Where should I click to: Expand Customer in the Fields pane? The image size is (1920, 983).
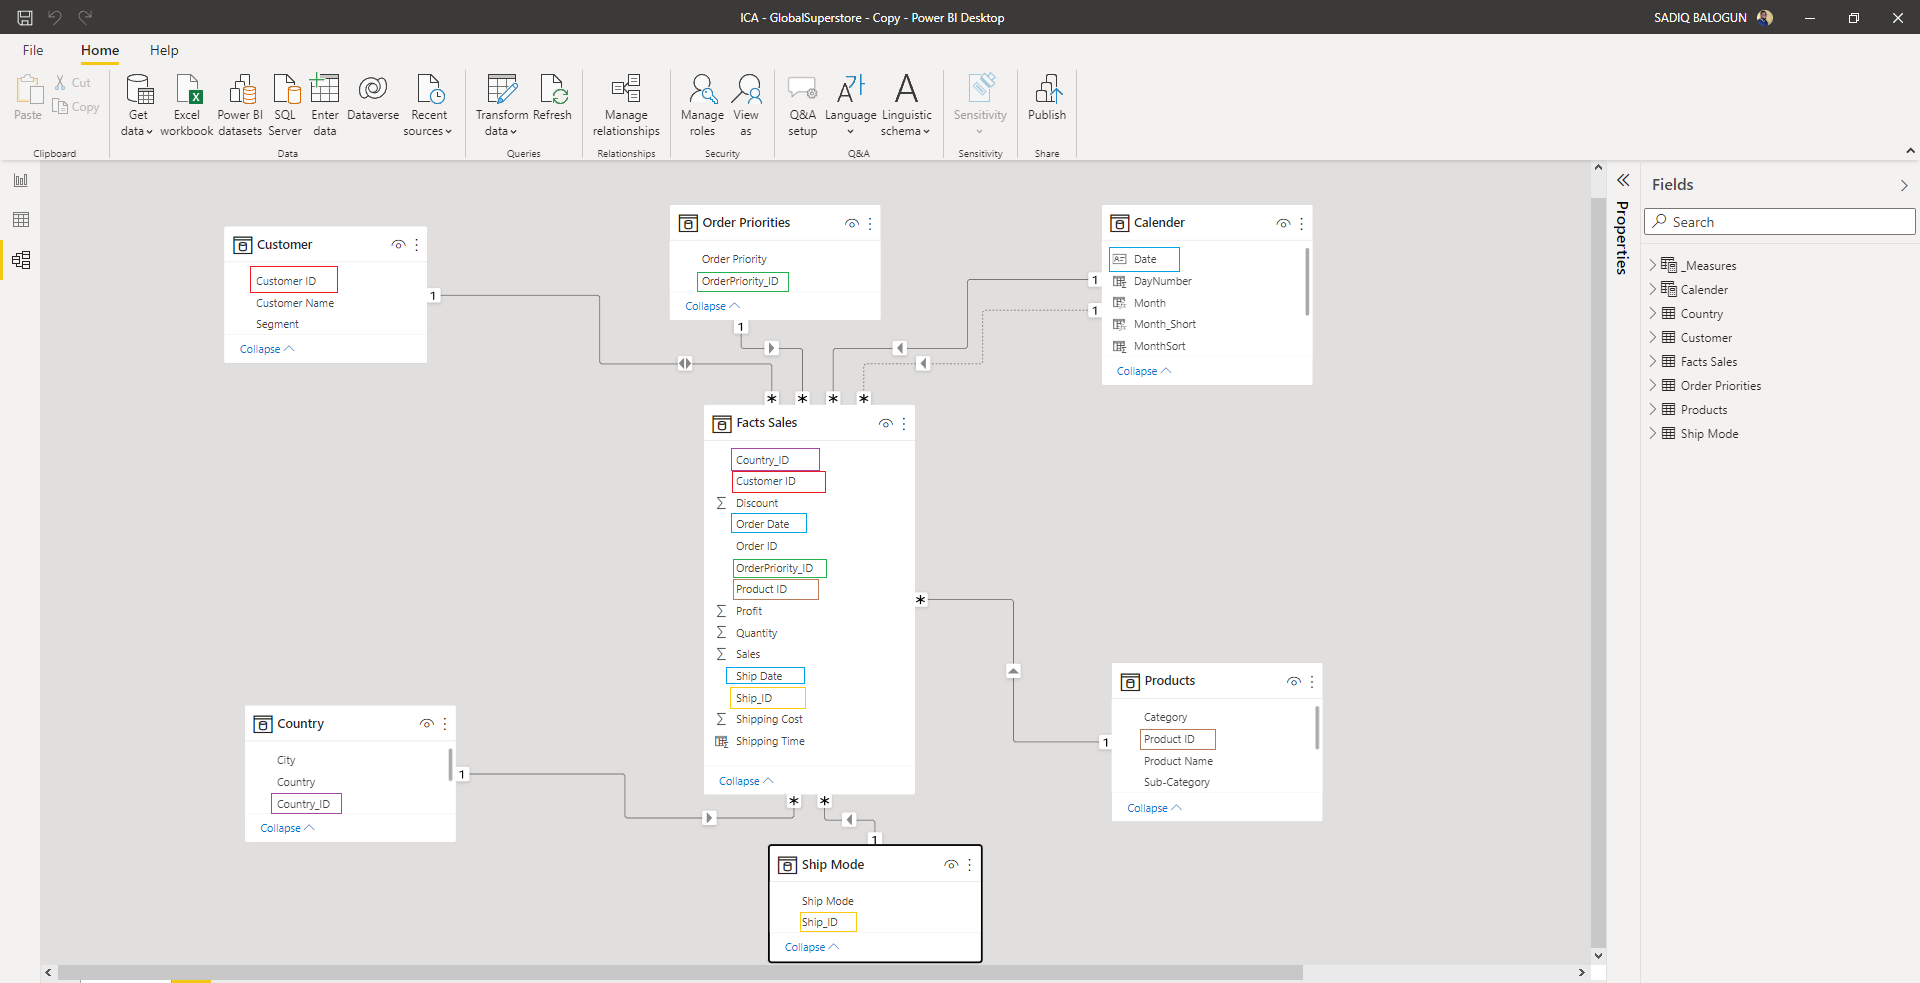pyautogui.click(x=1653, y=337)
